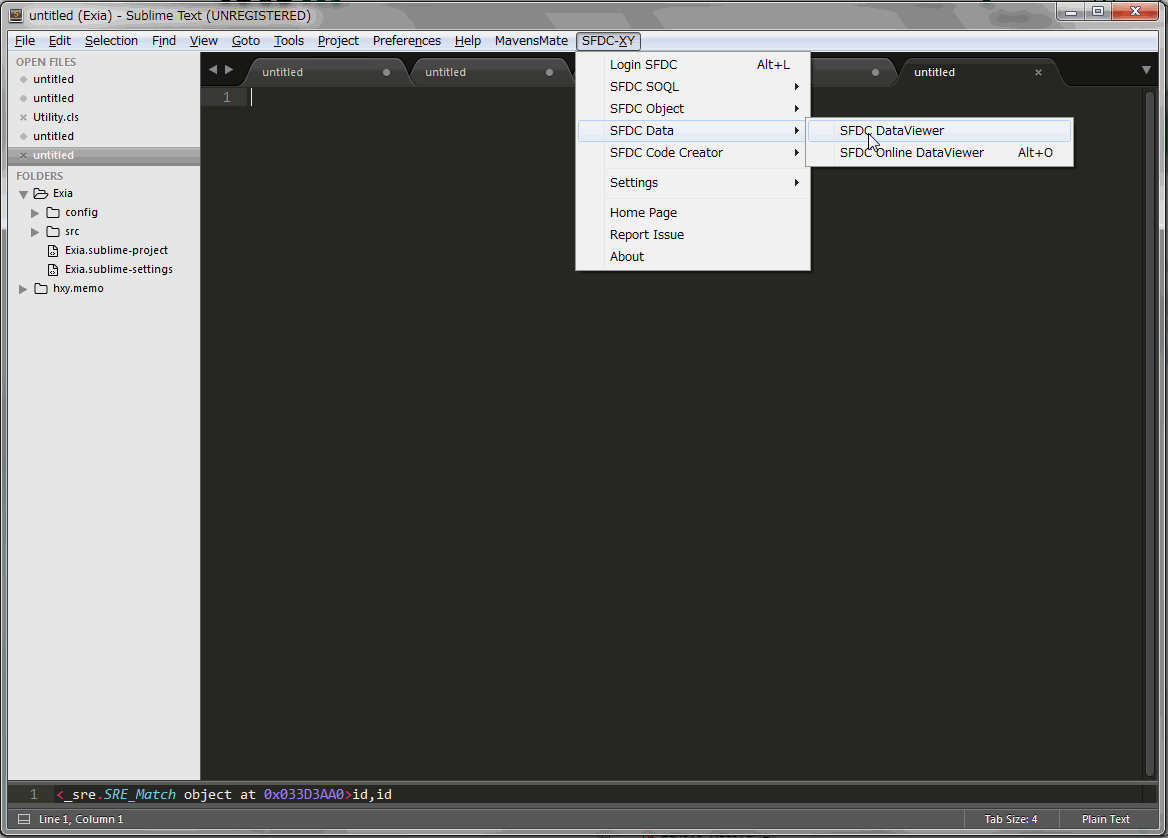1168x838 pixels.
Task: Switch to second untitled tab
Action: point(488,72)
